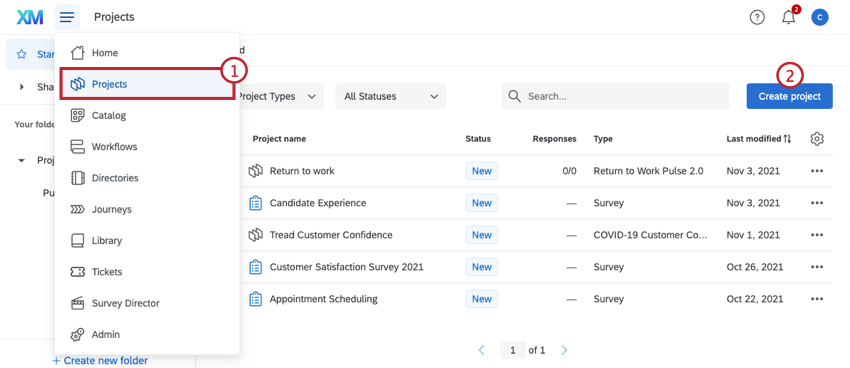Click in the Search projects field
This screenshot has width=850, height=368.
pos(615,96)
